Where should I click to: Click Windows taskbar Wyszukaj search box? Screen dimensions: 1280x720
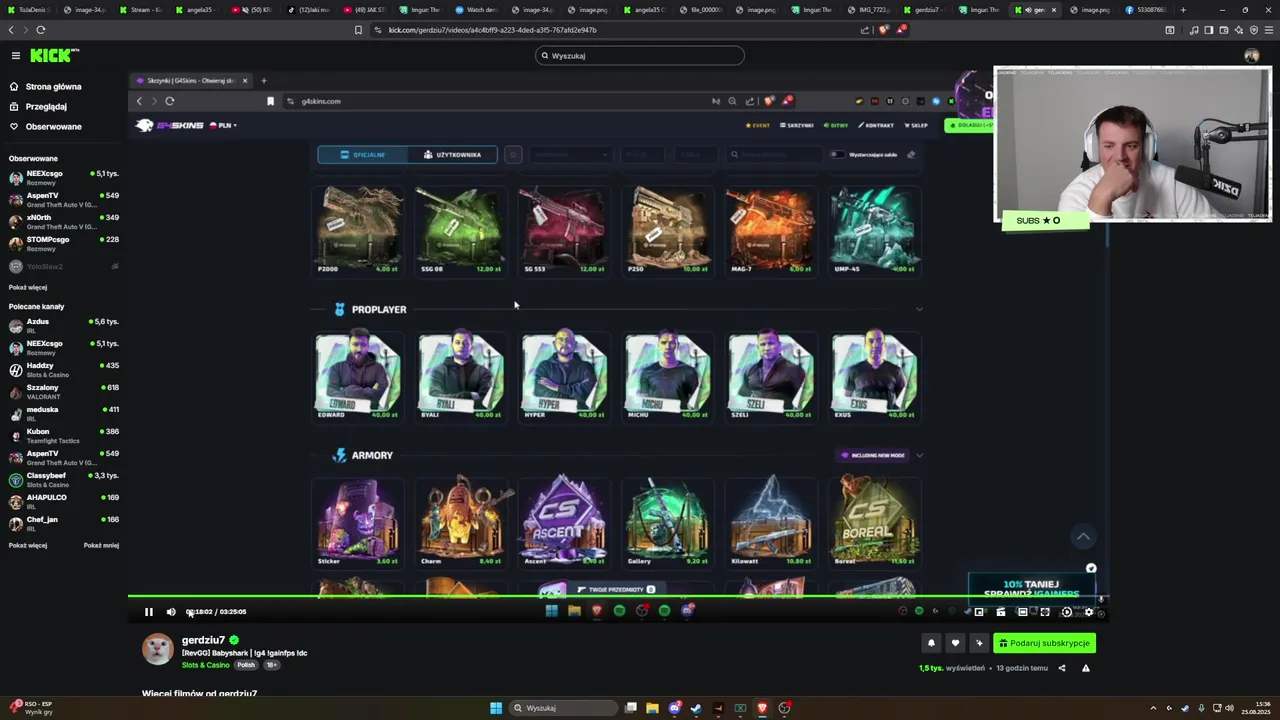click(563, 708)
